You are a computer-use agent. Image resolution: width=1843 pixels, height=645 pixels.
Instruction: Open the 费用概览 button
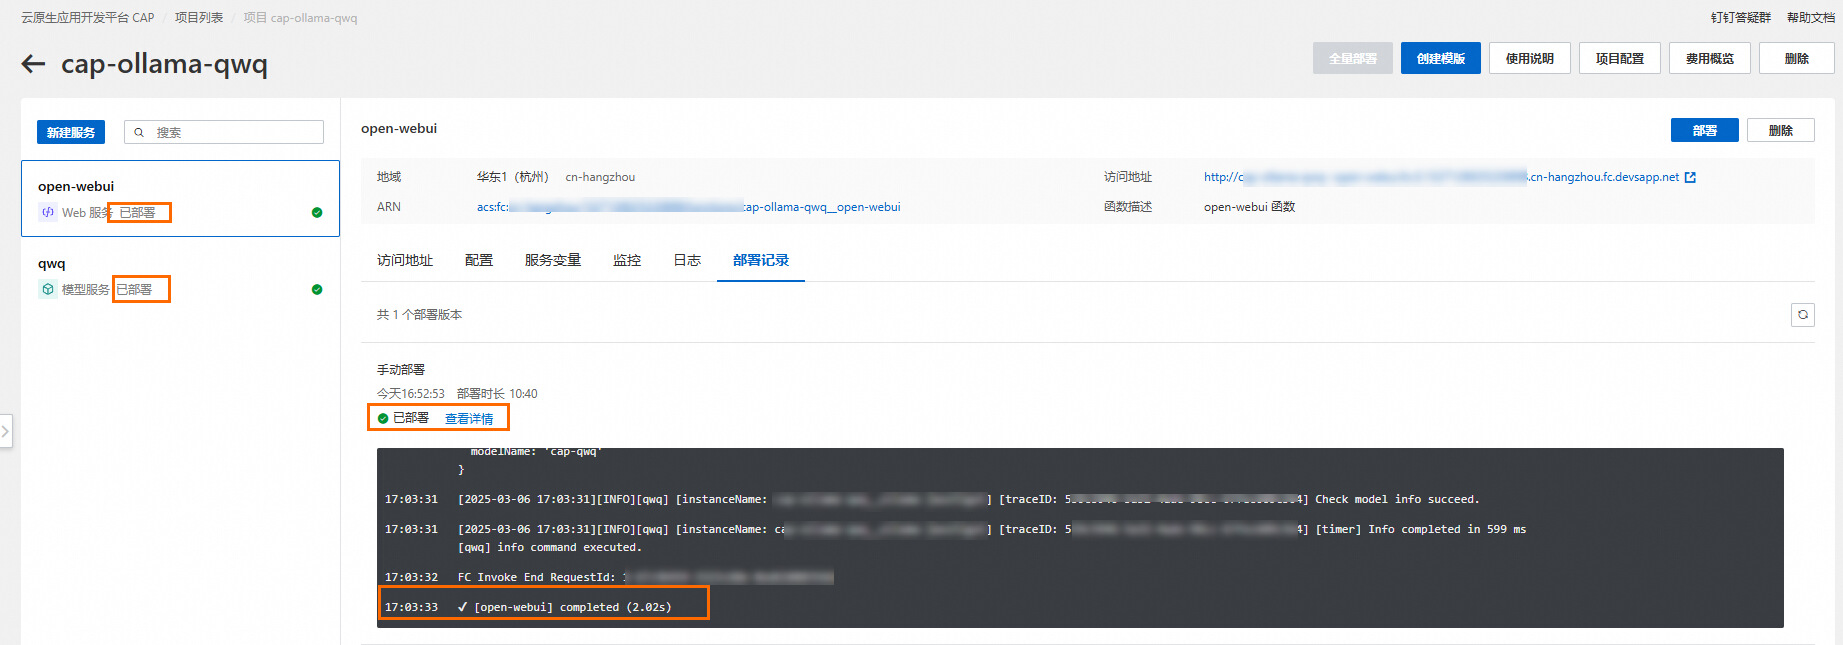[1709, 59]
